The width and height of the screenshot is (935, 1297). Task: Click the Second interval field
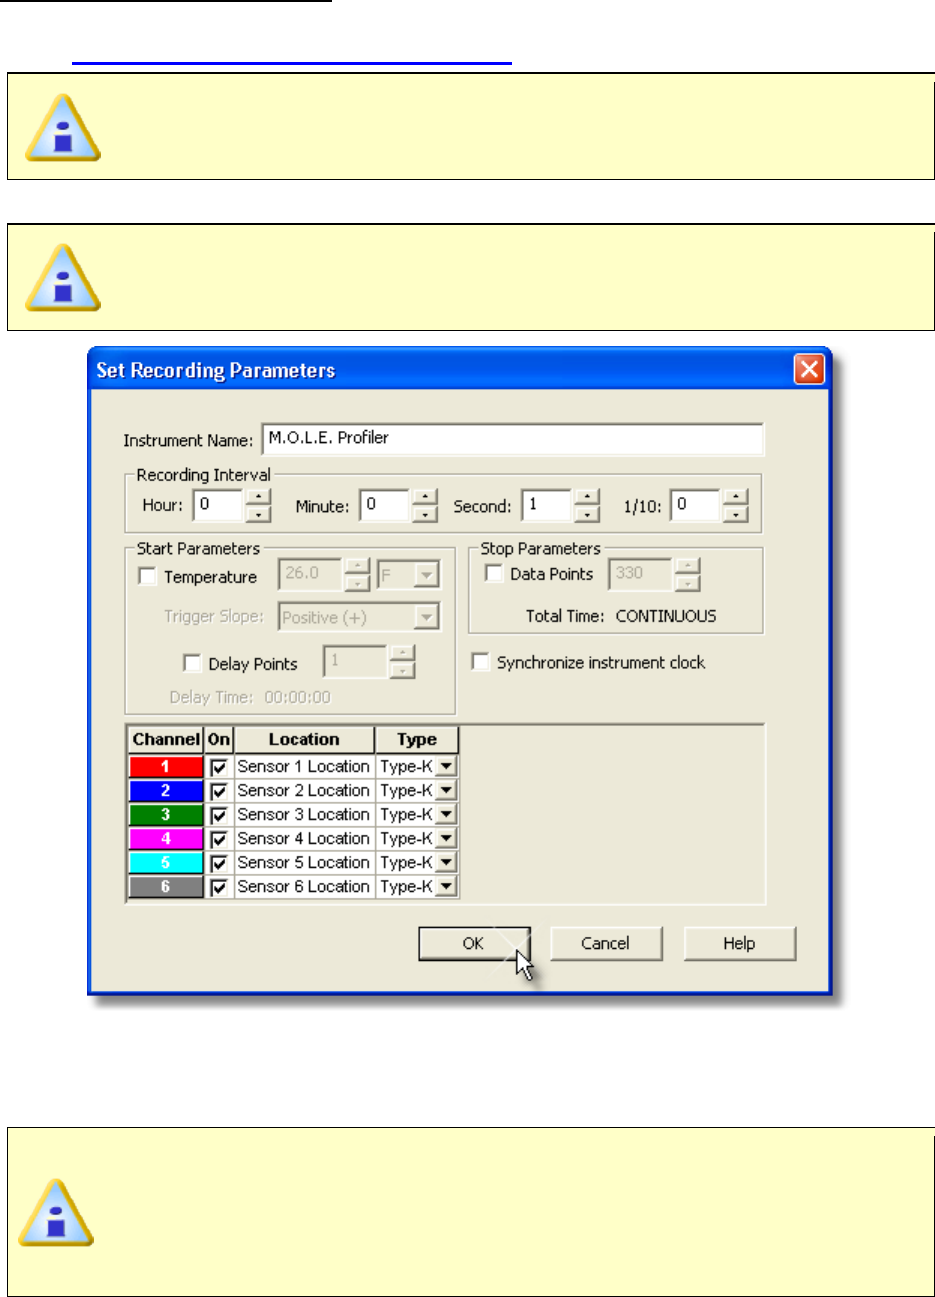tap(547, 505)
